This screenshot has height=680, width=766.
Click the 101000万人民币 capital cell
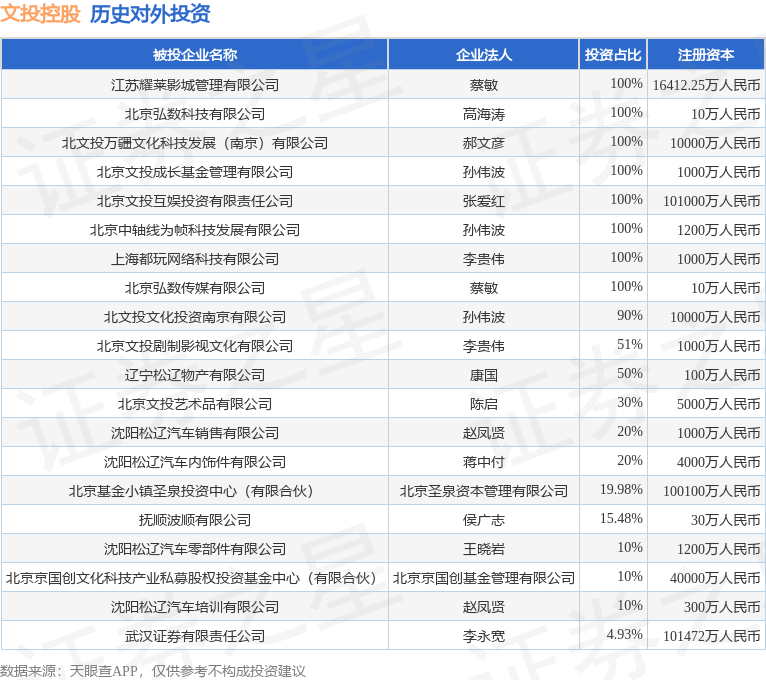pos(706,201)
